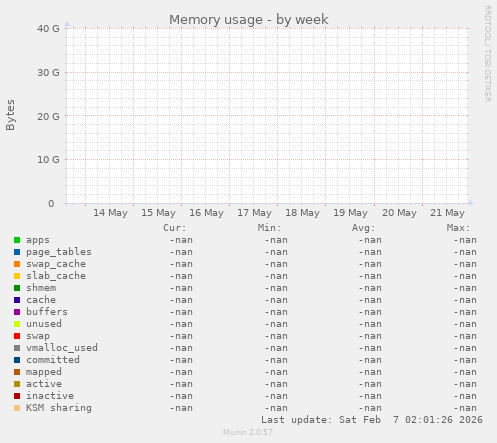497x443 pixels.
Task: Select the 'KSM sharing' legend label
Action: (x=59, y=408)
